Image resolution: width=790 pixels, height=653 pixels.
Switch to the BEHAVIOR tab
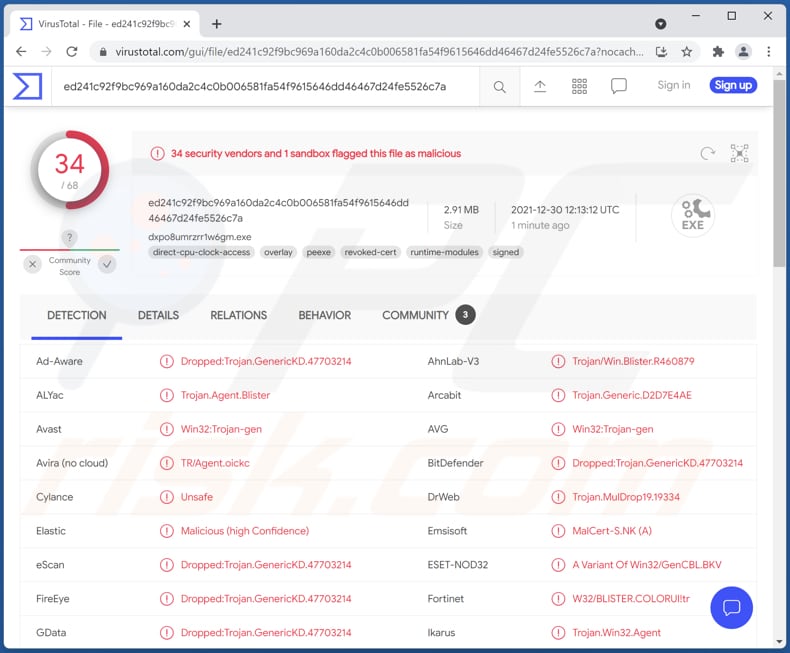[324, 315]
